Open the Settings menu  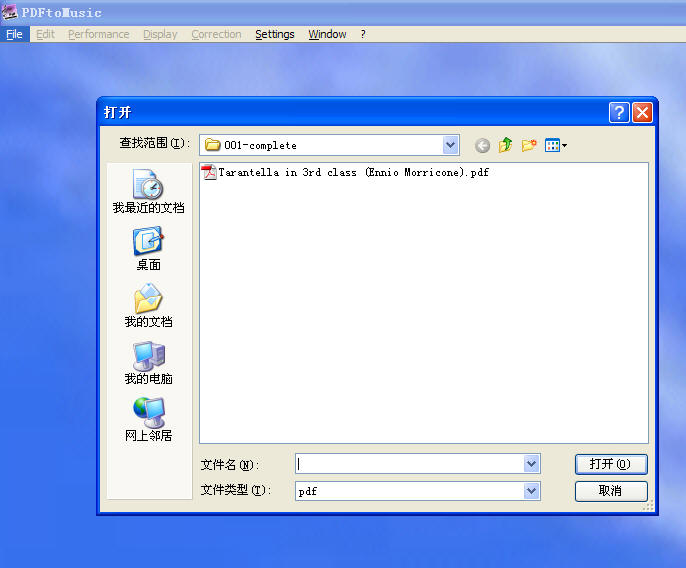[x=275, y=34]
